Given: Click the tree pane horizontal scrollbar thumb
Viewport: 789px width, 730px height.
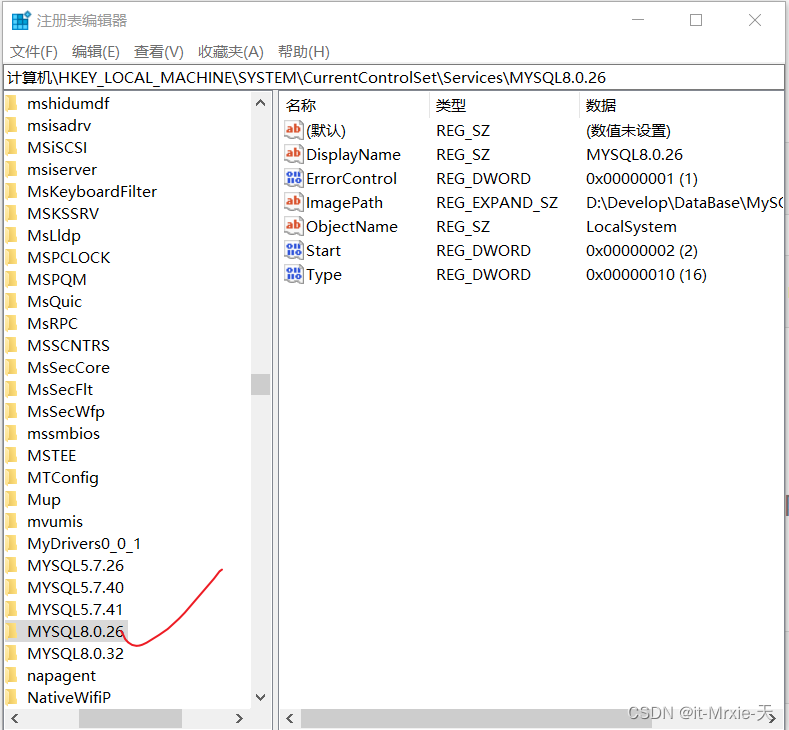Looking at the screenshot, I should 130,718.
